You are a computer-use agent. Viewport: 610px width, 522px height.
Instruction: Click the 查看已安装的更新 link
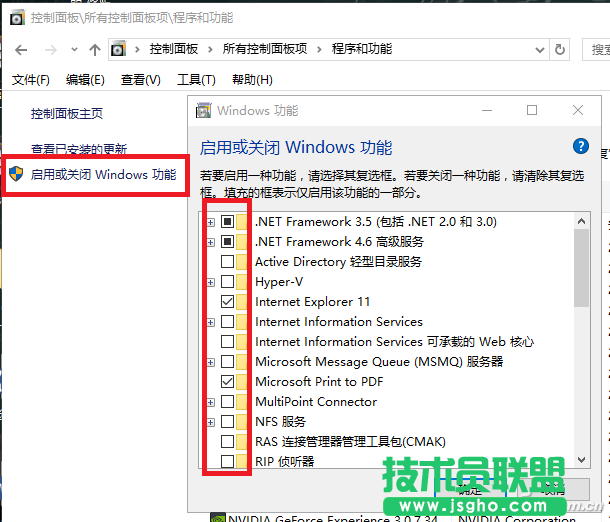point(79,149)
